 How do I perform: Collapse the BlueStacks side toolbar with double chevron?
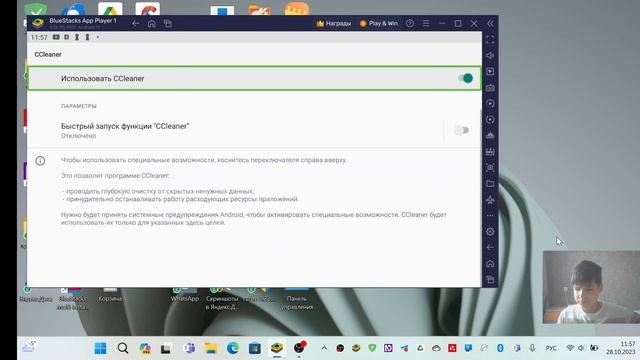(490, 24)
